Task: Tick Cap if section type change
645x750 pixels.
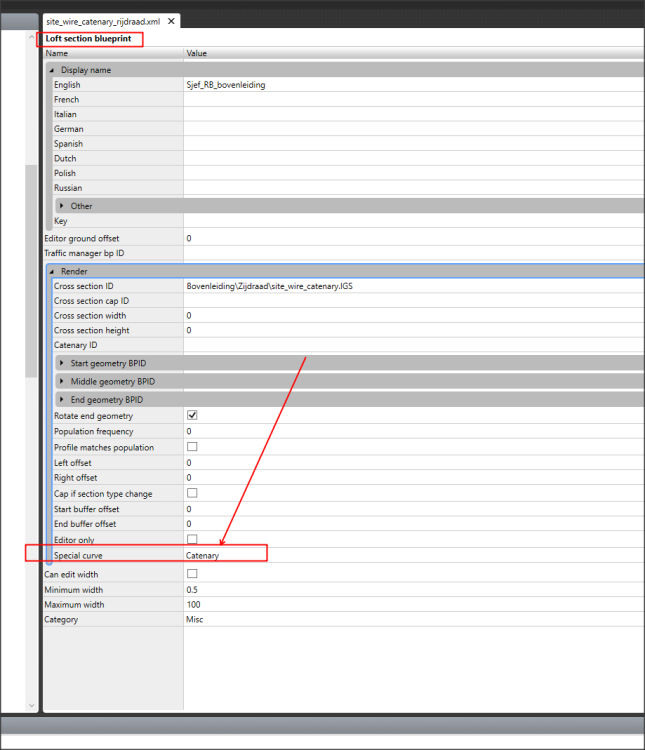Action: coord(192,493)
